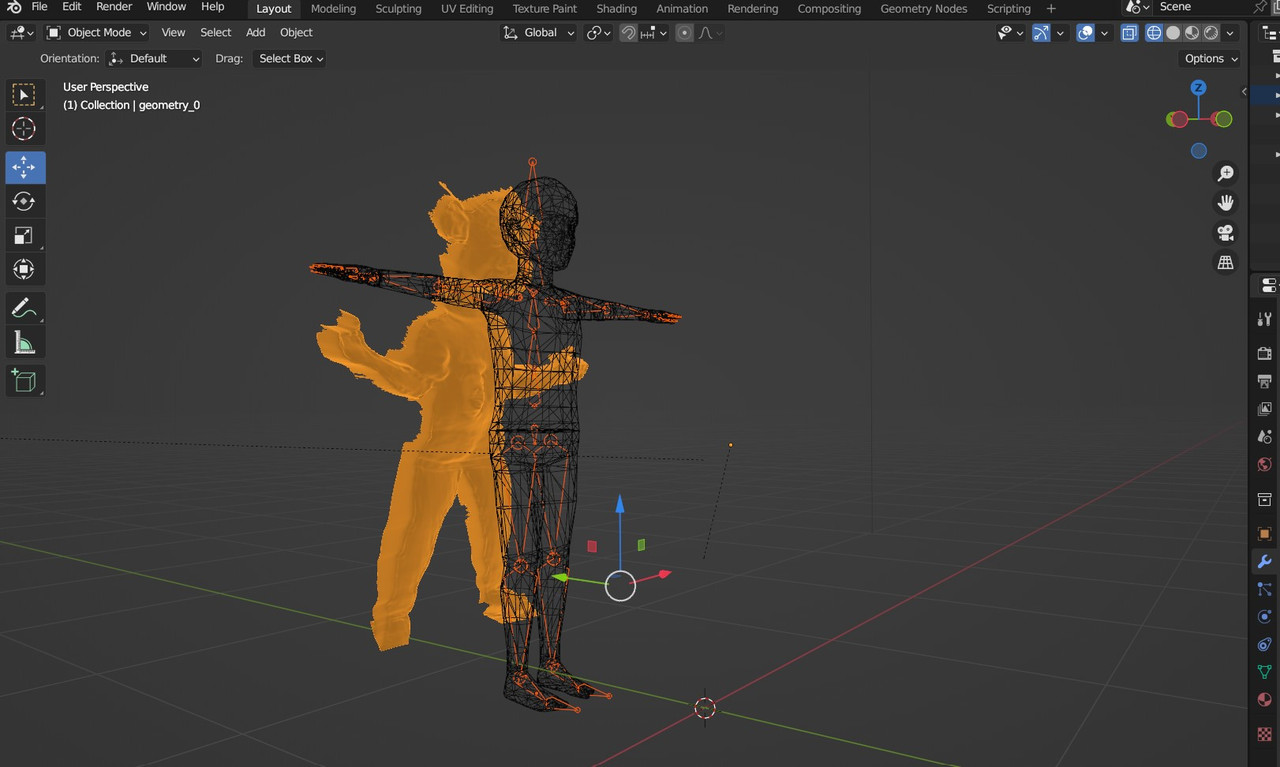The image size is (1280, 767).
Task: Select the Measure tool
Action: pyautogui.click(x=25, y=343)
